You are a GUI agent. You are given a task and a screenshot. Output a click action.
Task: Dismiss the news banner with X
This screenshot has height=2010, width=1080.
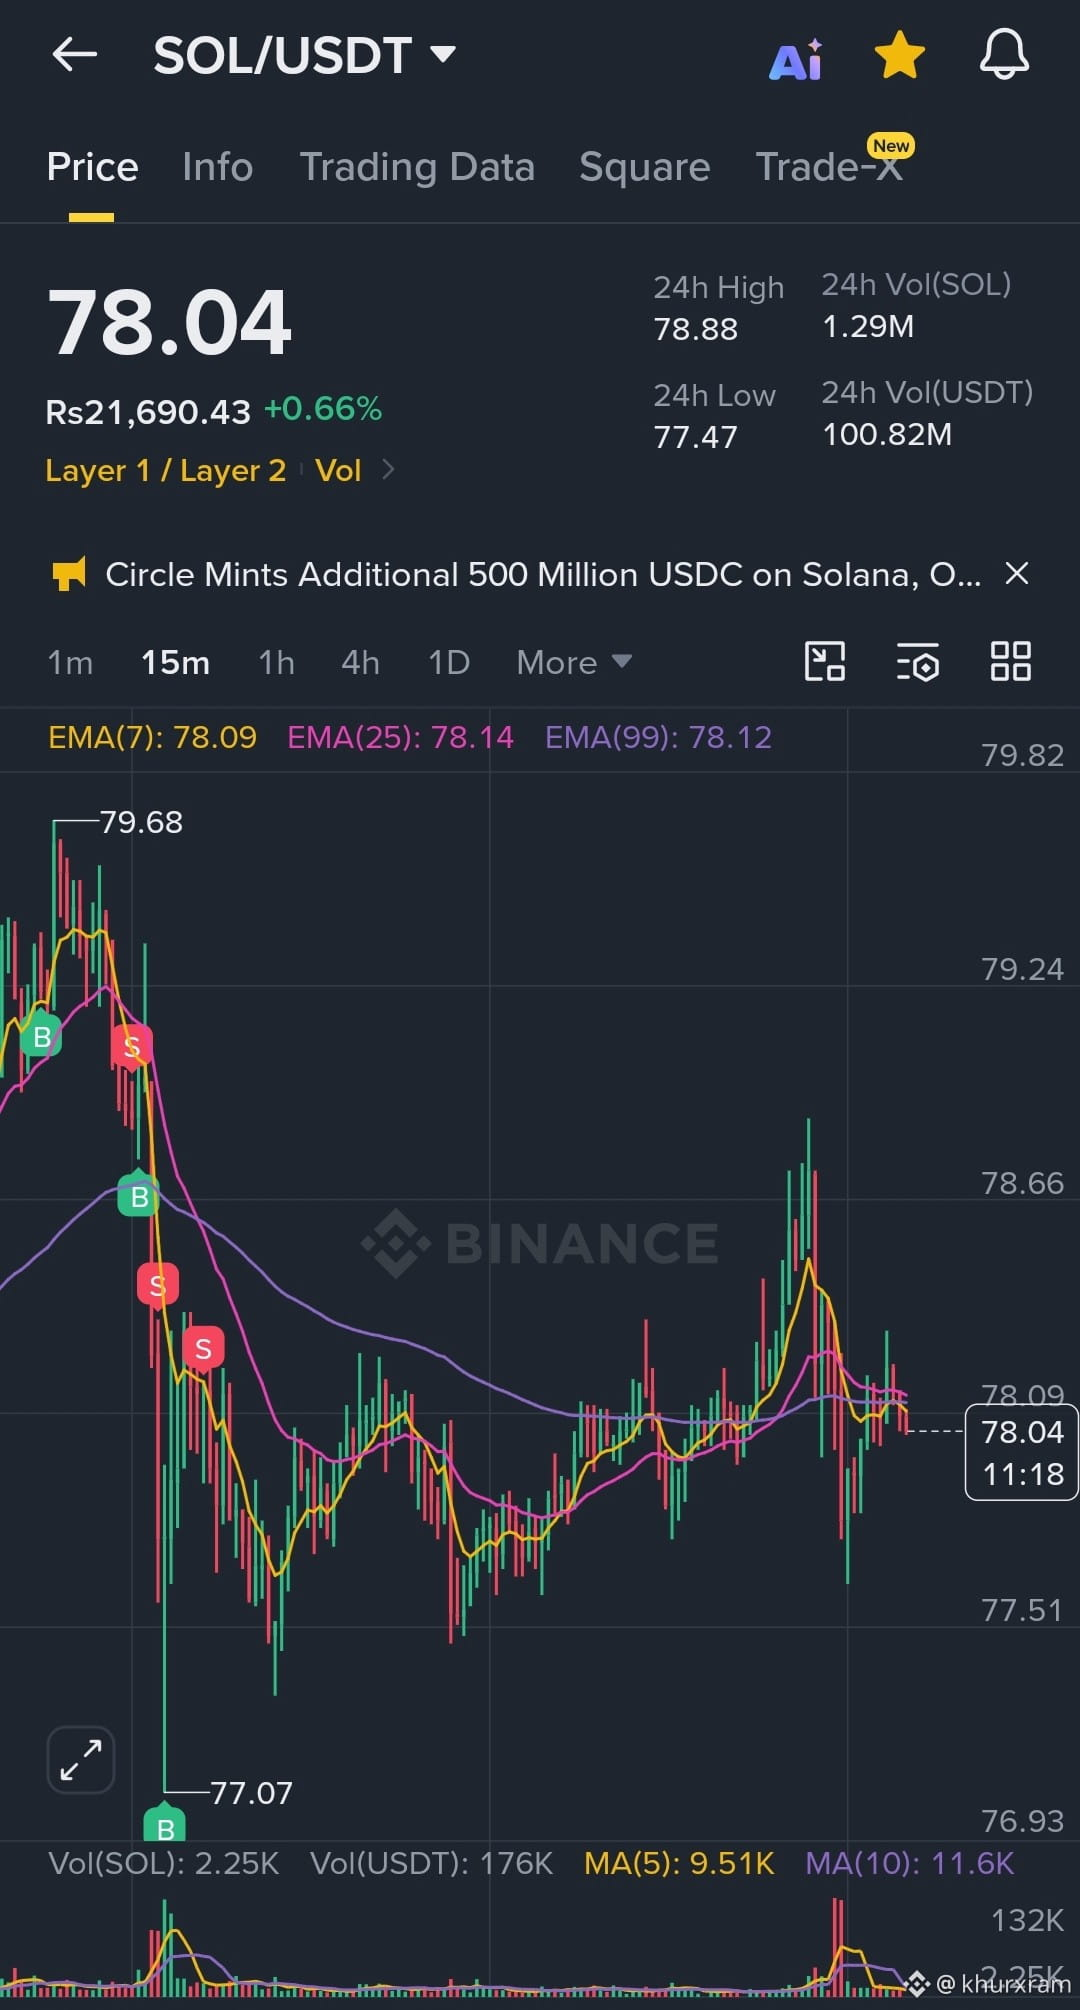1017,573
